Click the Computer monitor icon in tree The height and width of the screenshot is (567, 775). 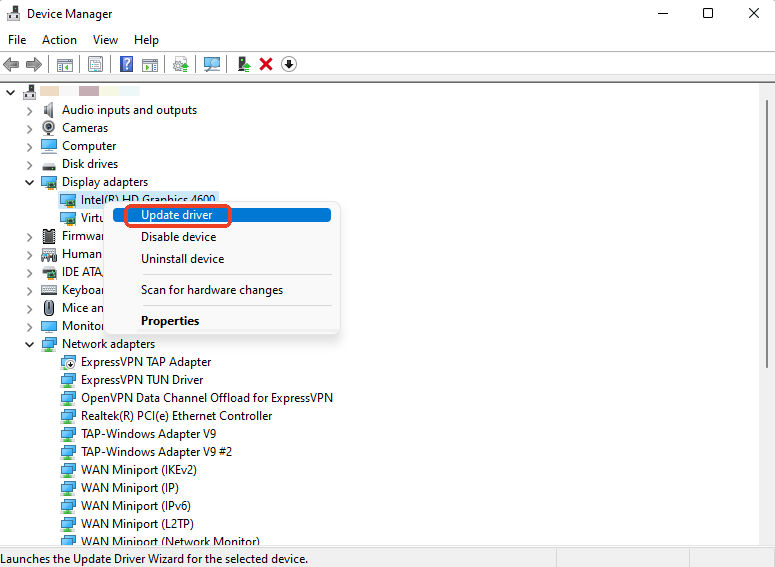click(49, 146)
